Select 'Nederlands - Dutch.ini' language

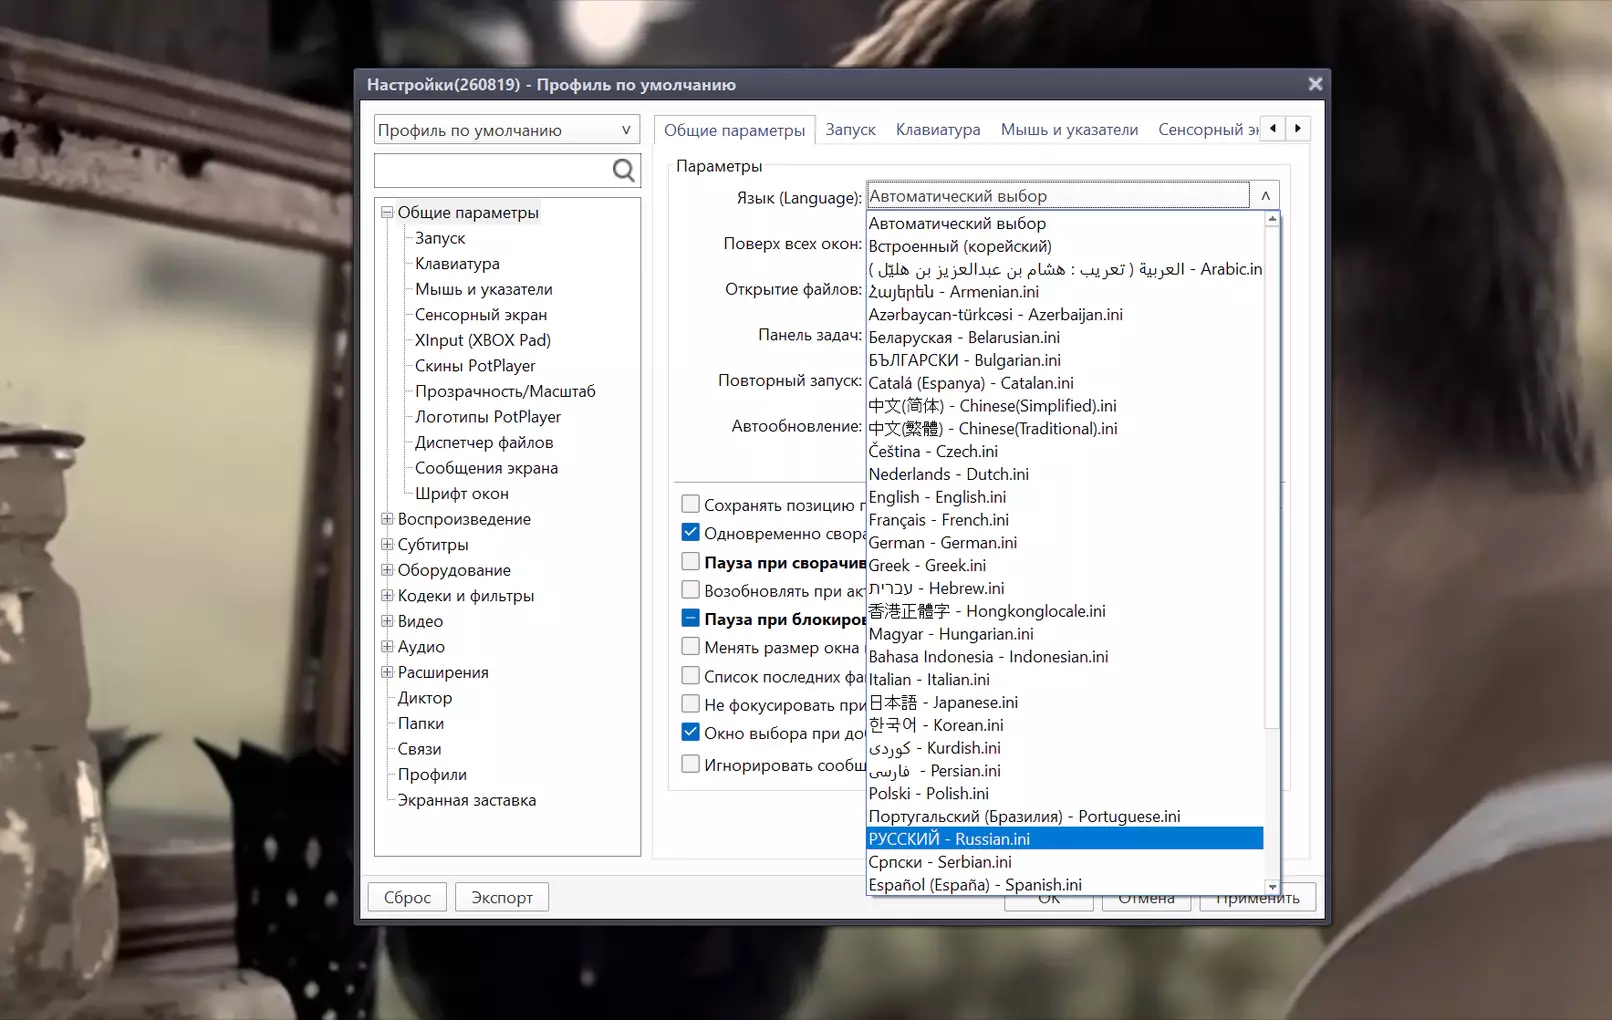click(x=1065, y=475)
